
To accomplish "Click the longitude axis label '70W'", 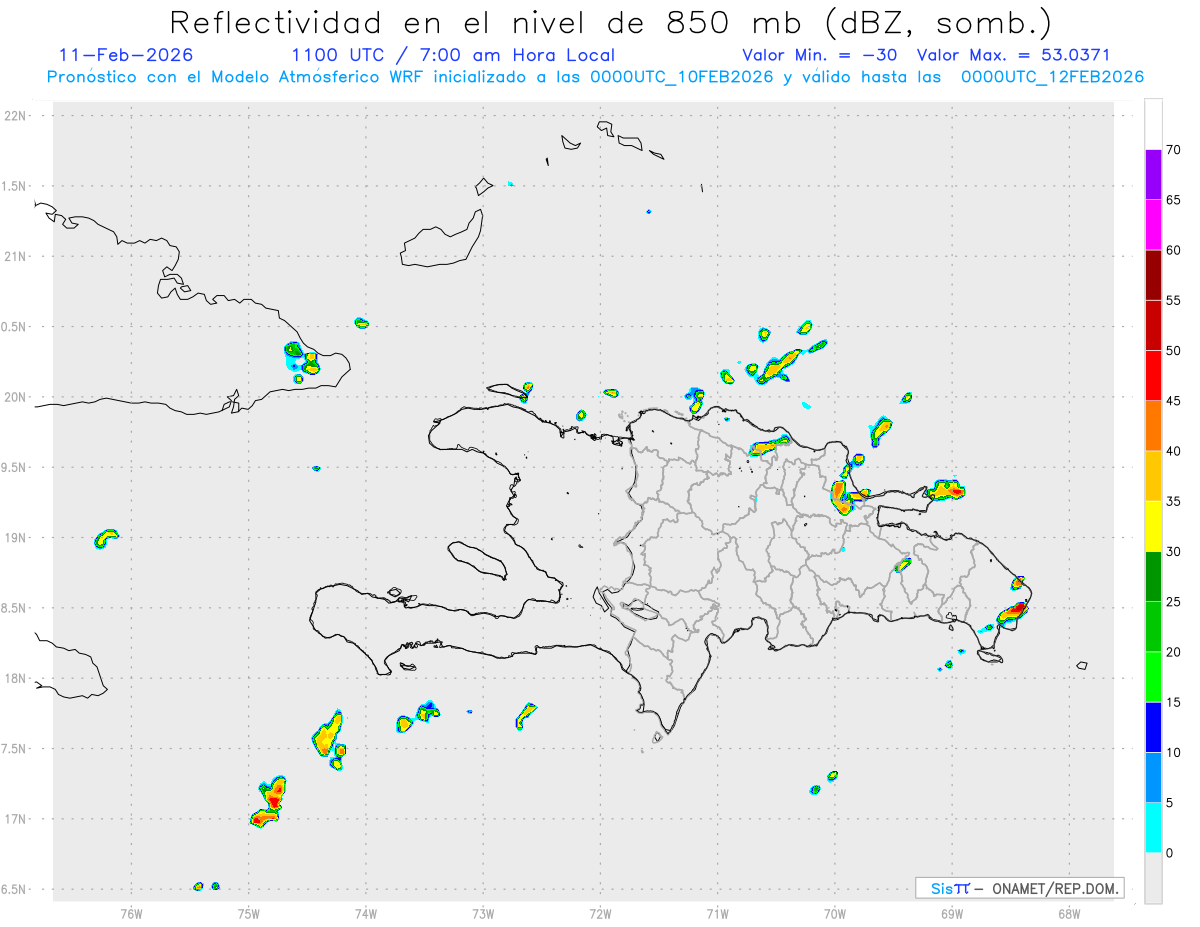I will pyautogui.click(x=835, y=913).
